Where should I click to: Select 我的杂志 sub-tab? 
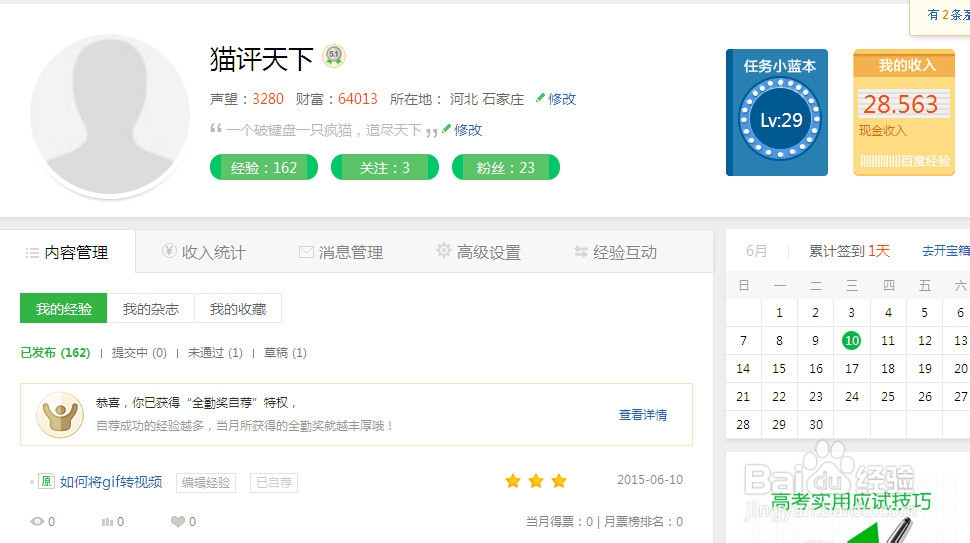(151, 308)
